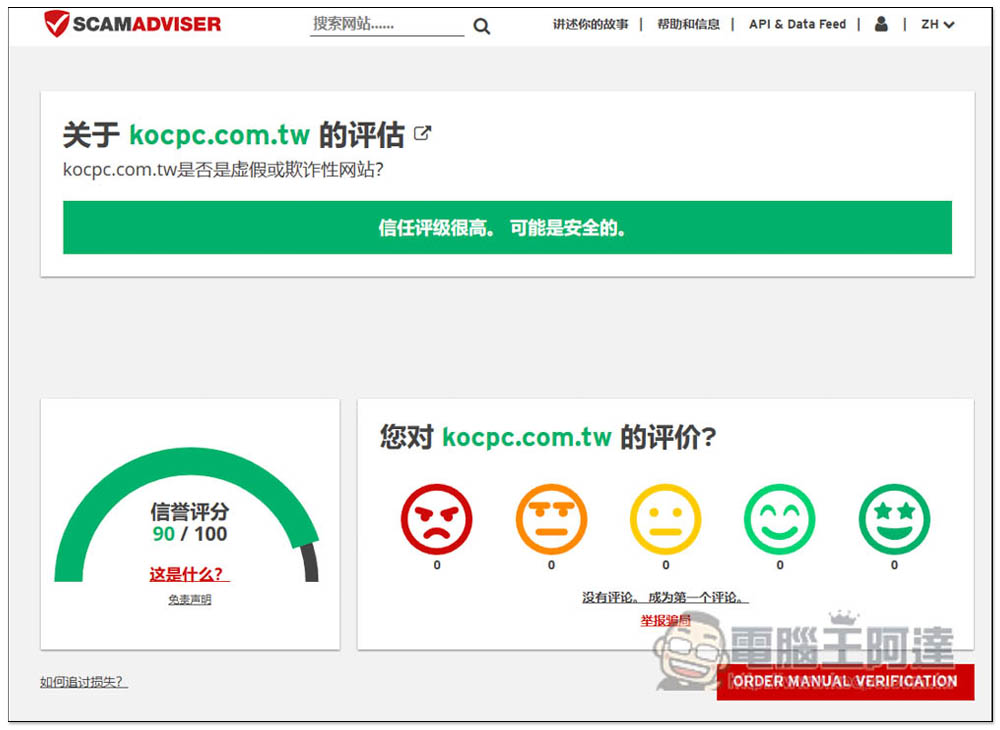Rate with the yellow neutral face
1000x730 pixels.
pos(666,520)
